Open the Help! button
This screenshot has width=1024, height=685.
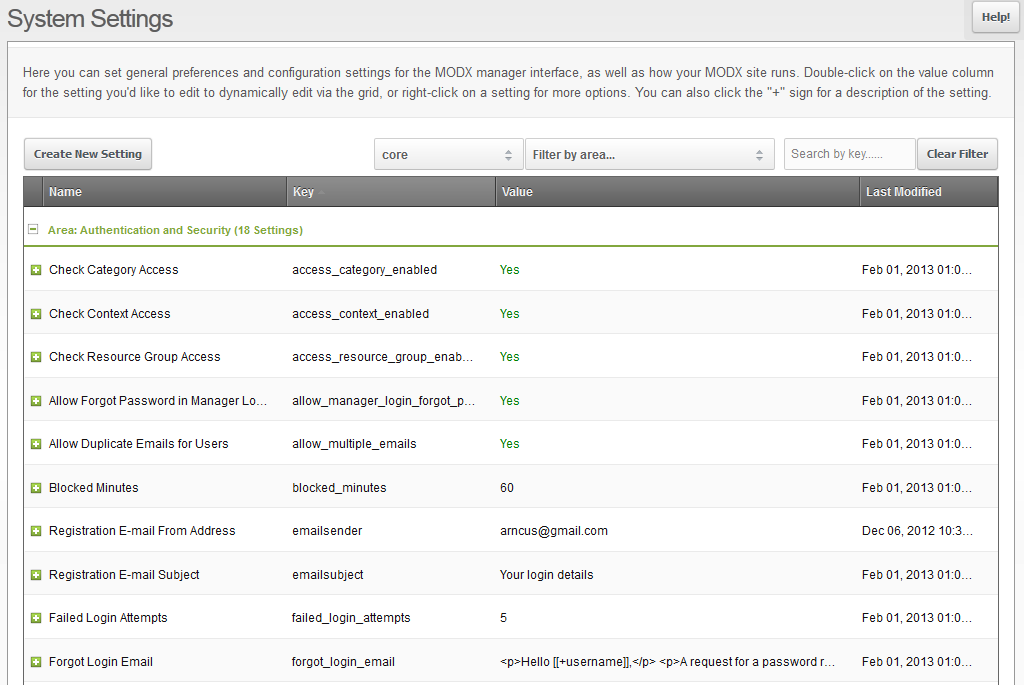pos(995,17)
